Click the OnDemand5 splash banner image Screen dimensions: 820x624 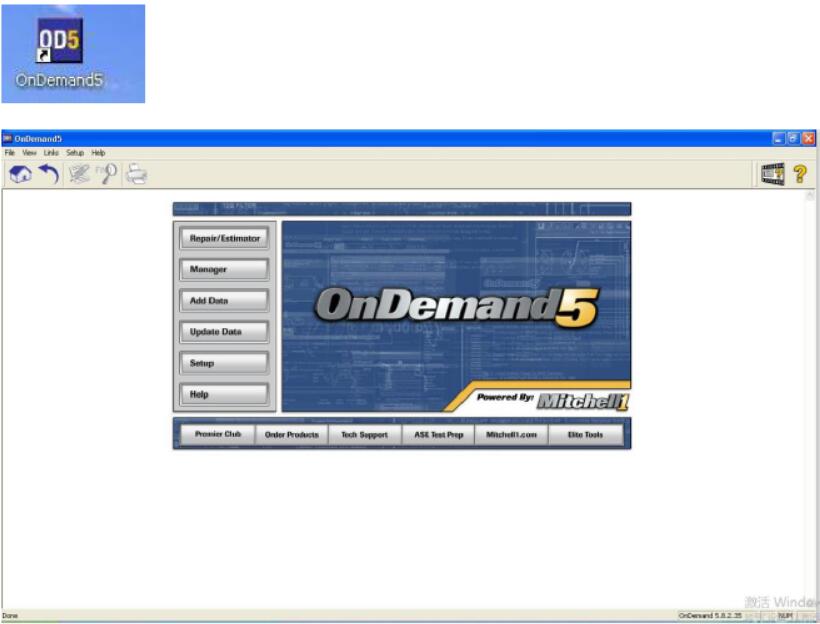[456, 316]
